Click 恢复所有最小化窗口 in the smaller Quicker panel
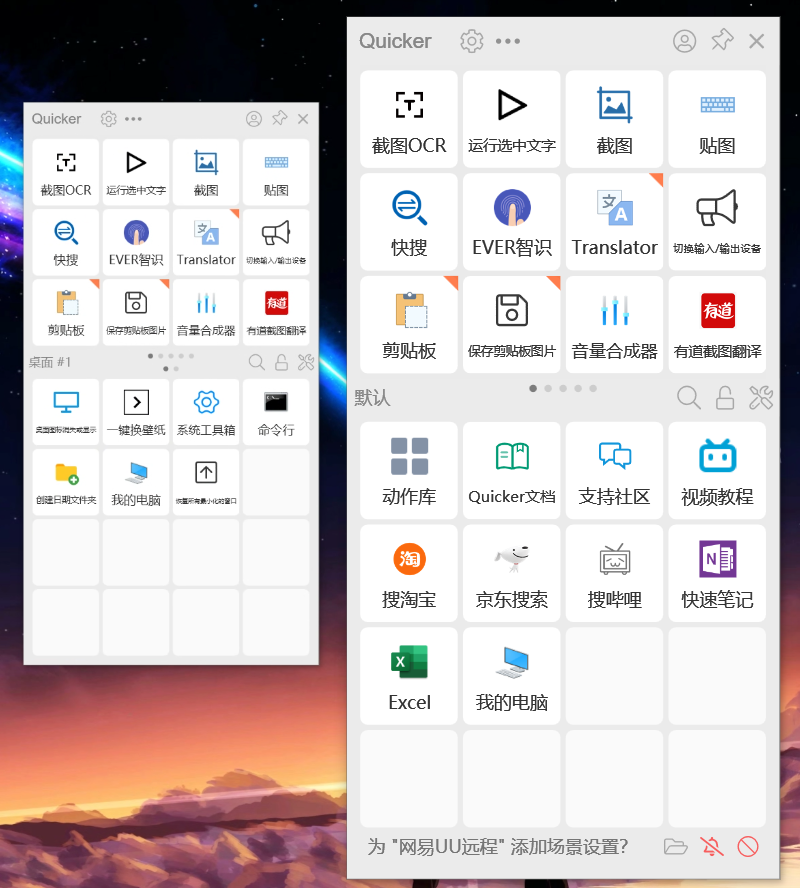 (206, 483)
